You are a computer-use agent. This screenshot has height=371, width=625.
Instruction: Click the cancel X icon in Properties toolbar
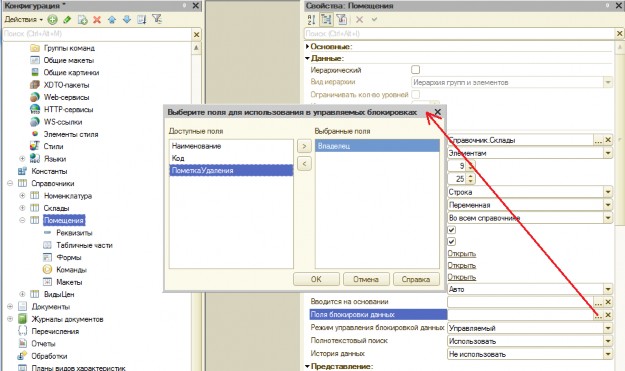(360, 19)
